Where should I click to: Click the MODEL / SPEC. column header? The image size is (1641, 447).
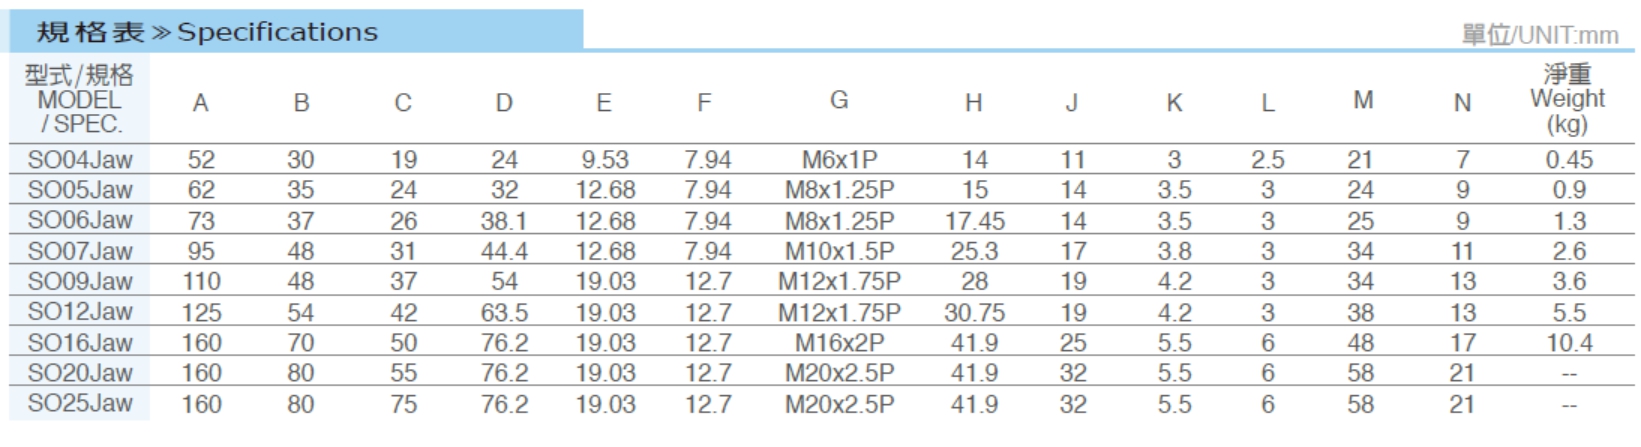click(79, 99)
